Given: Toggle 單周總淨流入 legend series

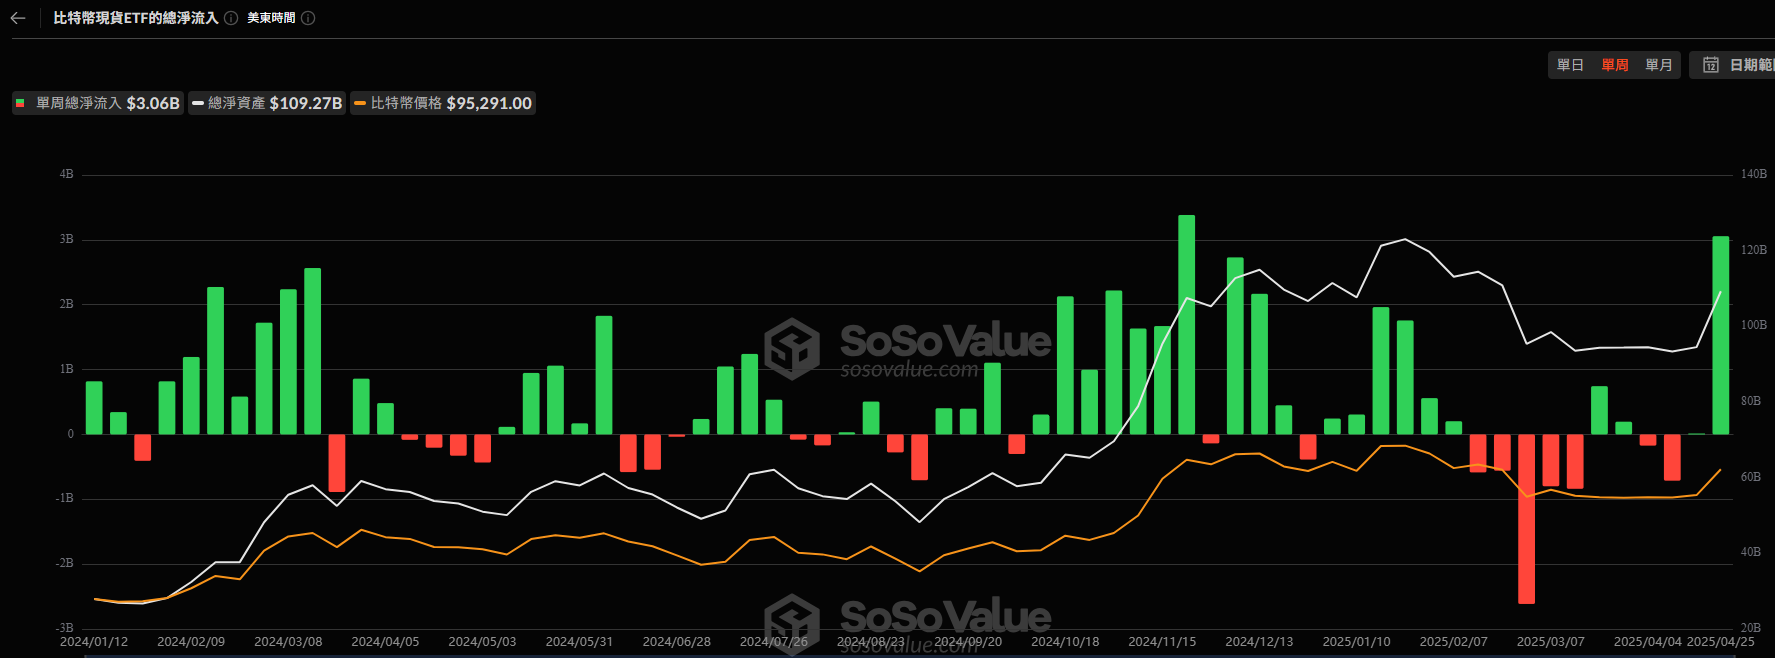Looking at the screenshot, I should pyautogui.click(x=98, y=103).
